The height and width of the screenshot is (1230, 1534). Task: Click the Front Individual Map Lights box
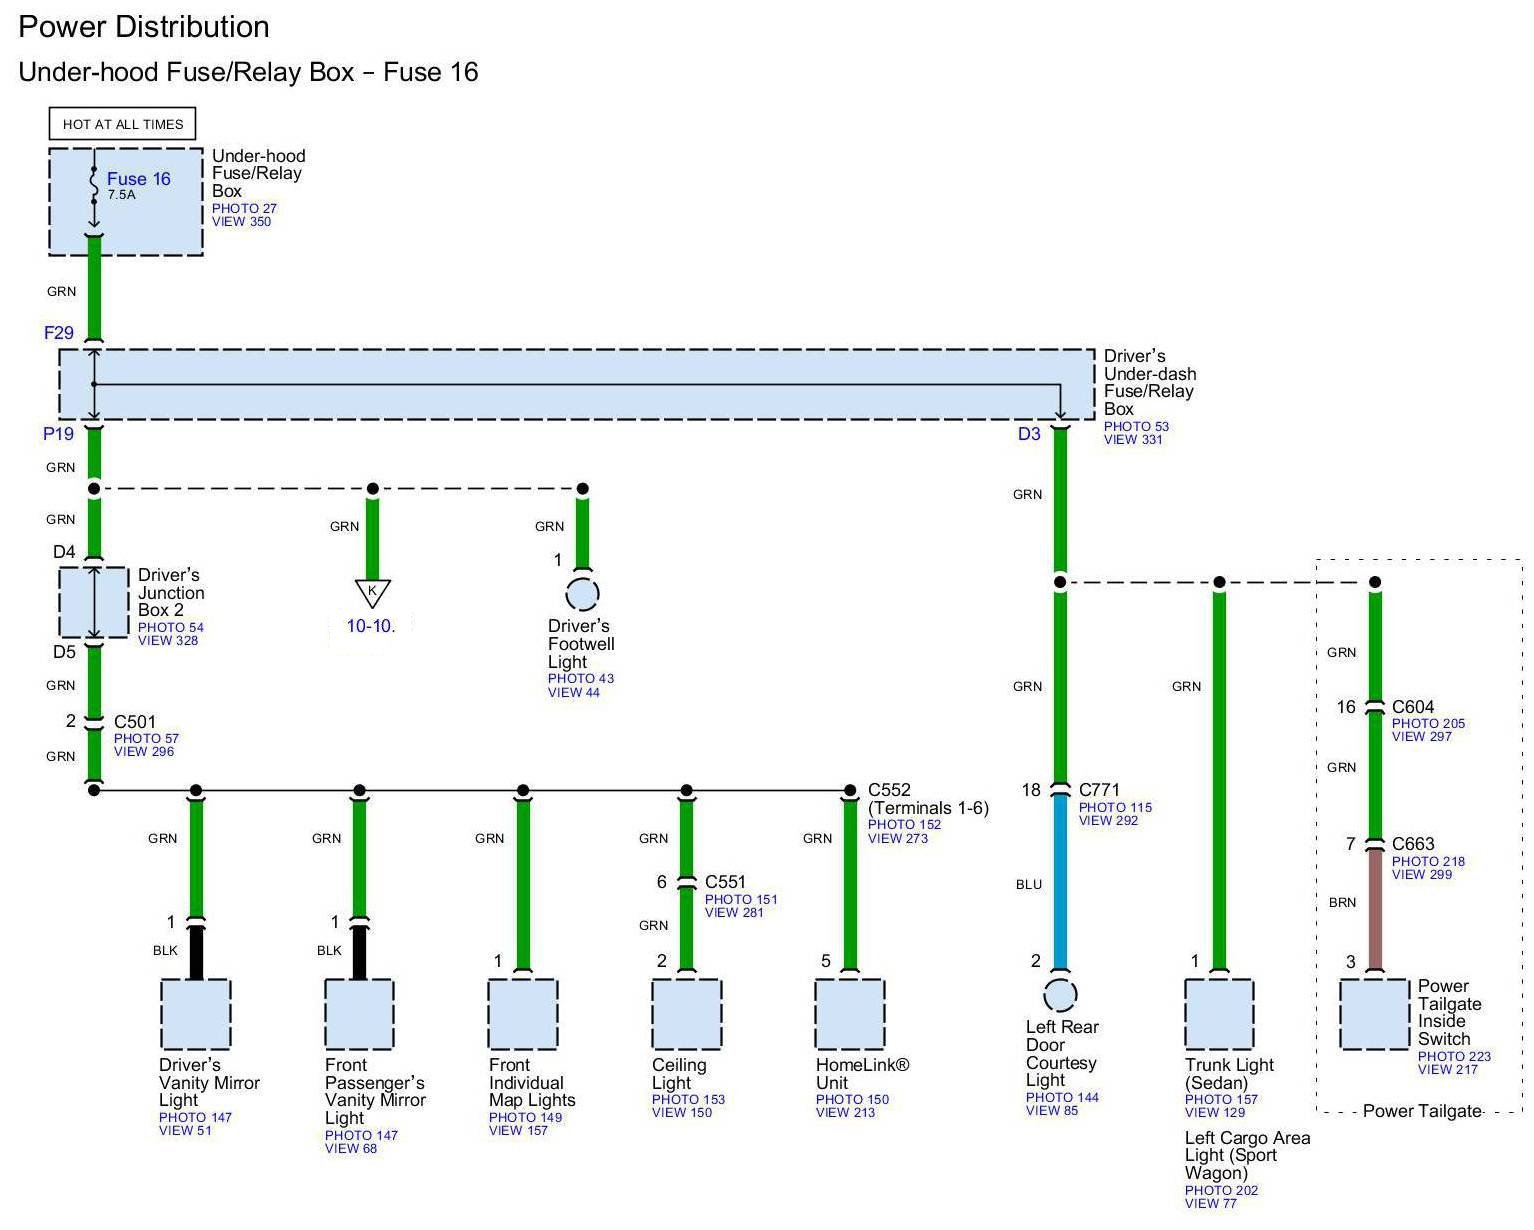pos(522,1014)
